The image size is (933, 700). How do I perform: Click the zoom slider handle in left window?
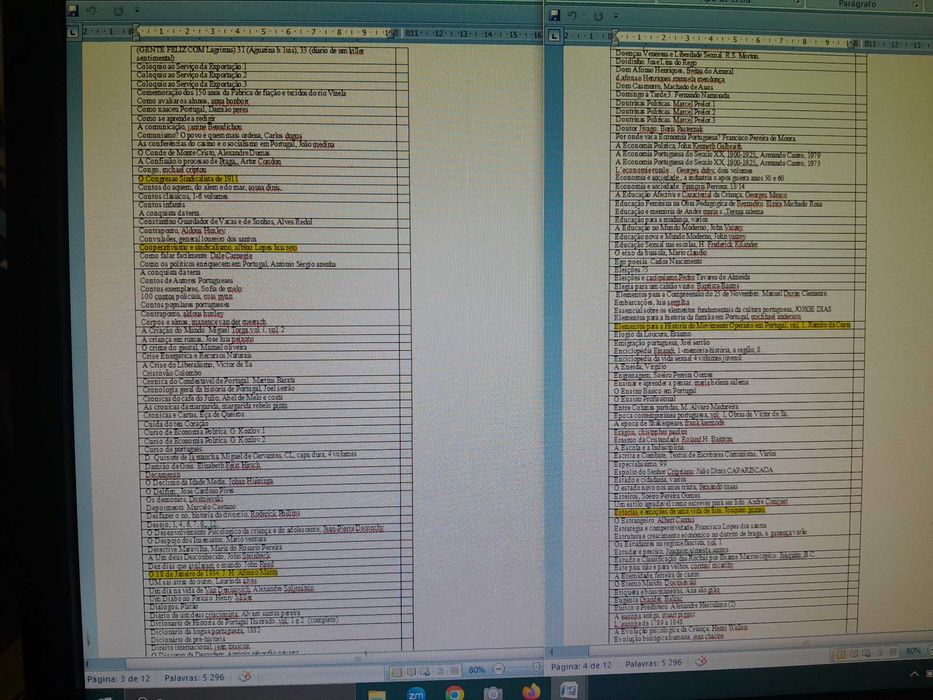click(537, 667)
